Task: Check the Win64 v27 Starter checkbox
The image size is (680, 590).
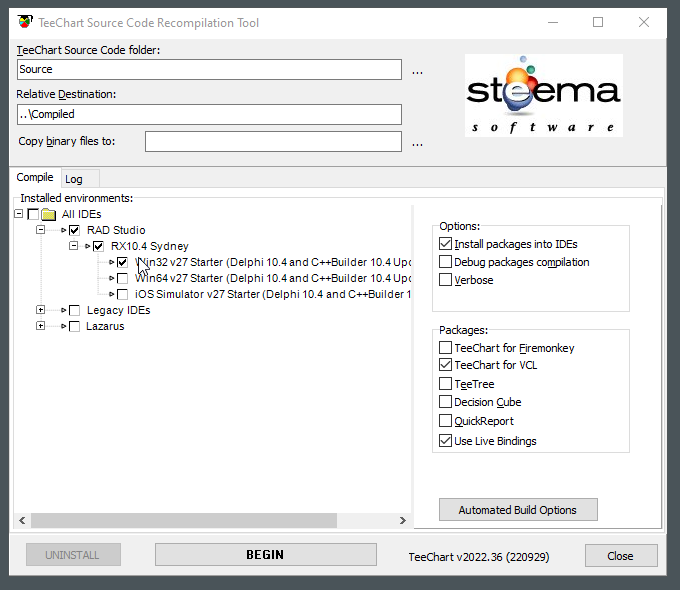Action: tap(122, 279)
